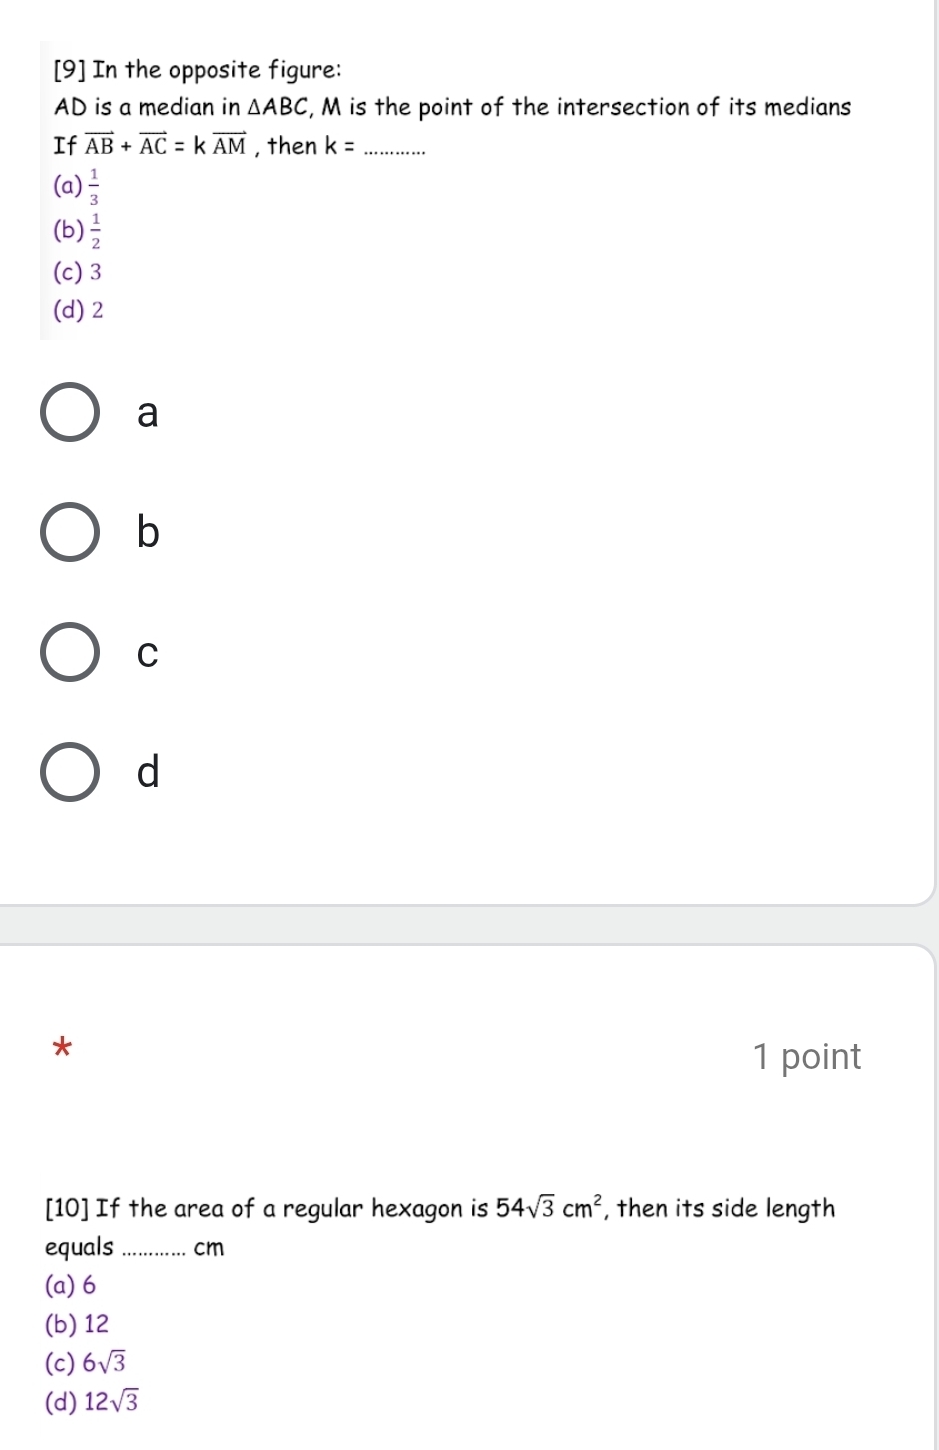Click choice (d) 12√3 in question 10
The height and width of the screenshot is (1450, 939).
92,1402
